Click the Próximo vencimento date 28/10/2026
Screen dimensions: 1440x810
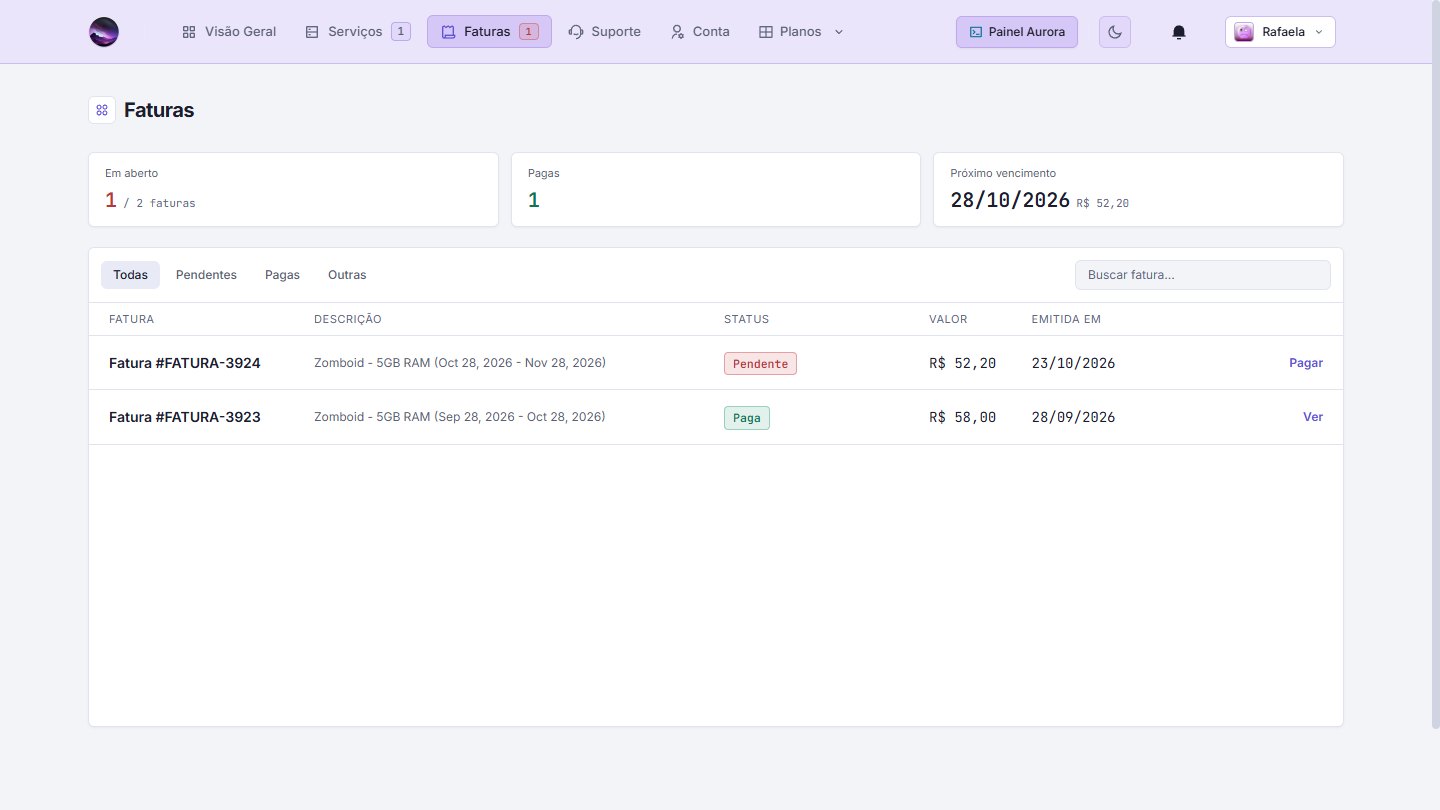(1010, 200)
